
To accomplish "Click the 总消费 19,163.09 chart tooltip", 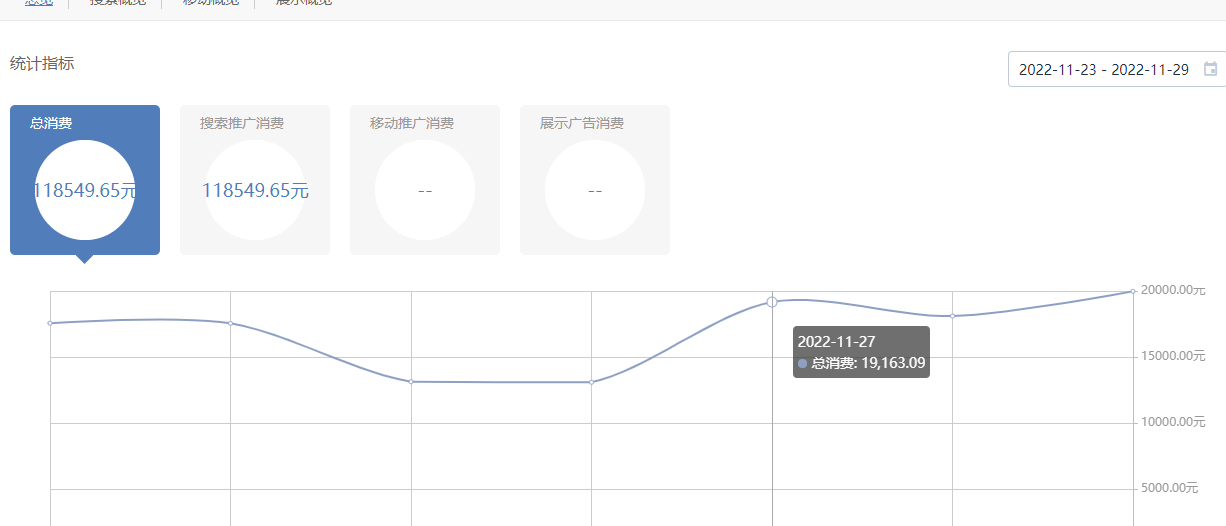I will [x=861, y=352].
